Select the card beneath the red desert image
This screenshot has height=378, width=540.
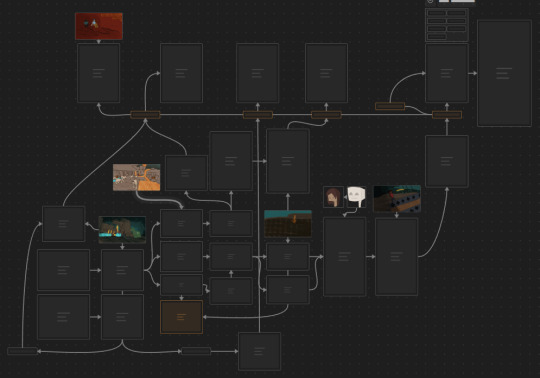coord(98,73)
